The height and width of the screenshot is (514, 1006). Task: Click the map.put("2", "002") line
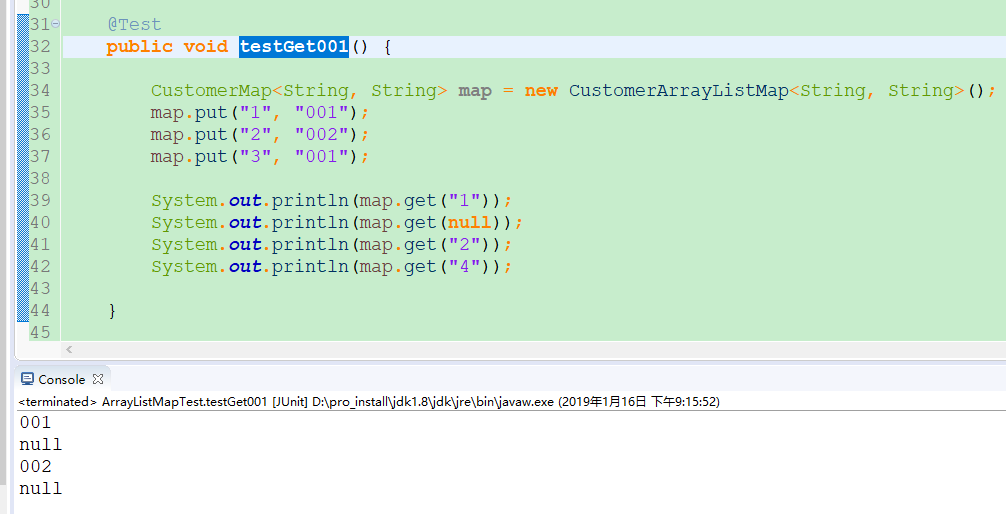click(260, 135)
